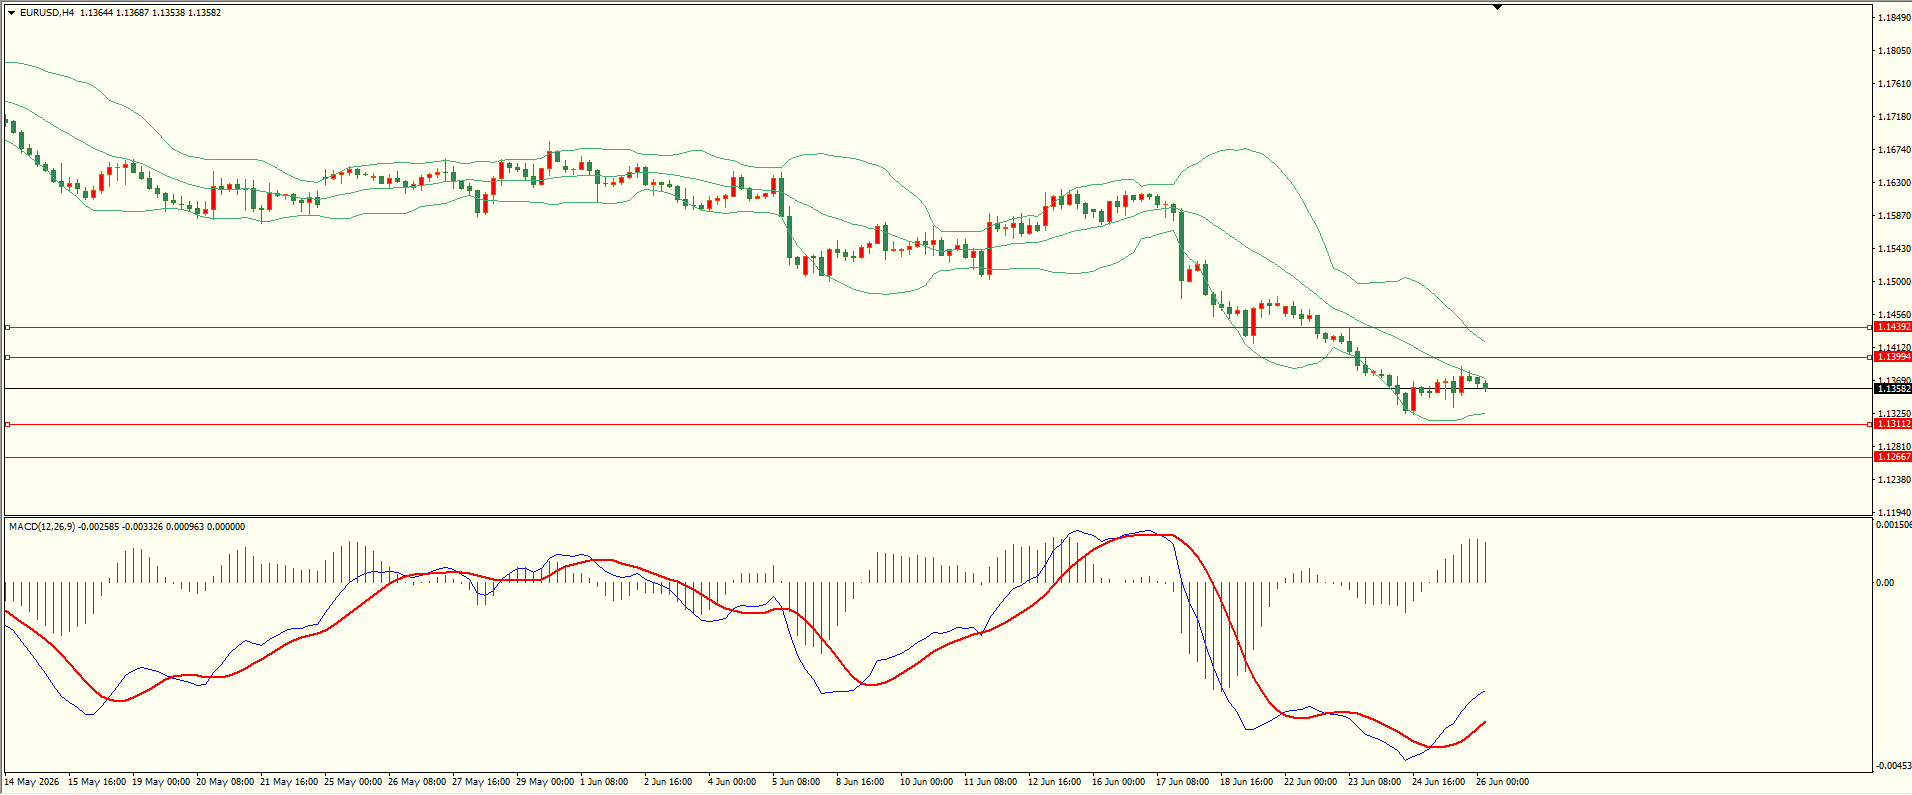Viewport: 1912px width, 795px height.
Task: Click the 22 Jun 00:00 time label
Action: click(1310, 782)
